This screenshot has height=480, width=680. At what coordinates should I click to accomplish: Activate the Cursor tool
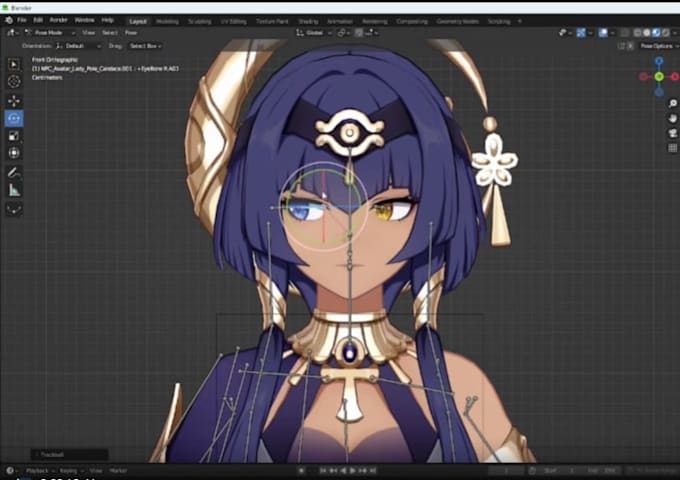pyautogui.click(x=14, y=82)
